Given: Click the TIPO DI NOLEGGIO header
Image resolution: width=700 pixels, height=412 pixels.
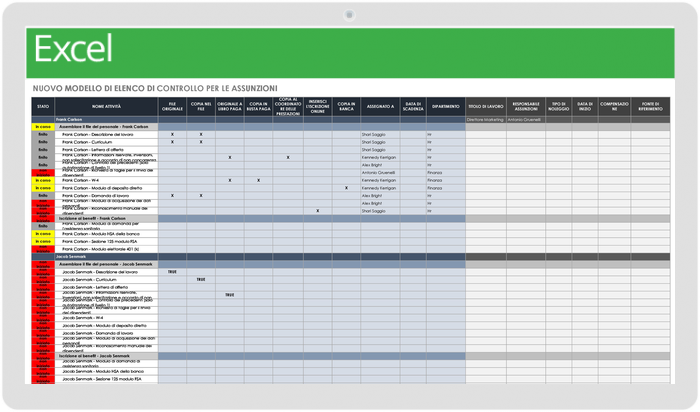Looking at the screenshot, I should pos(558,107).
